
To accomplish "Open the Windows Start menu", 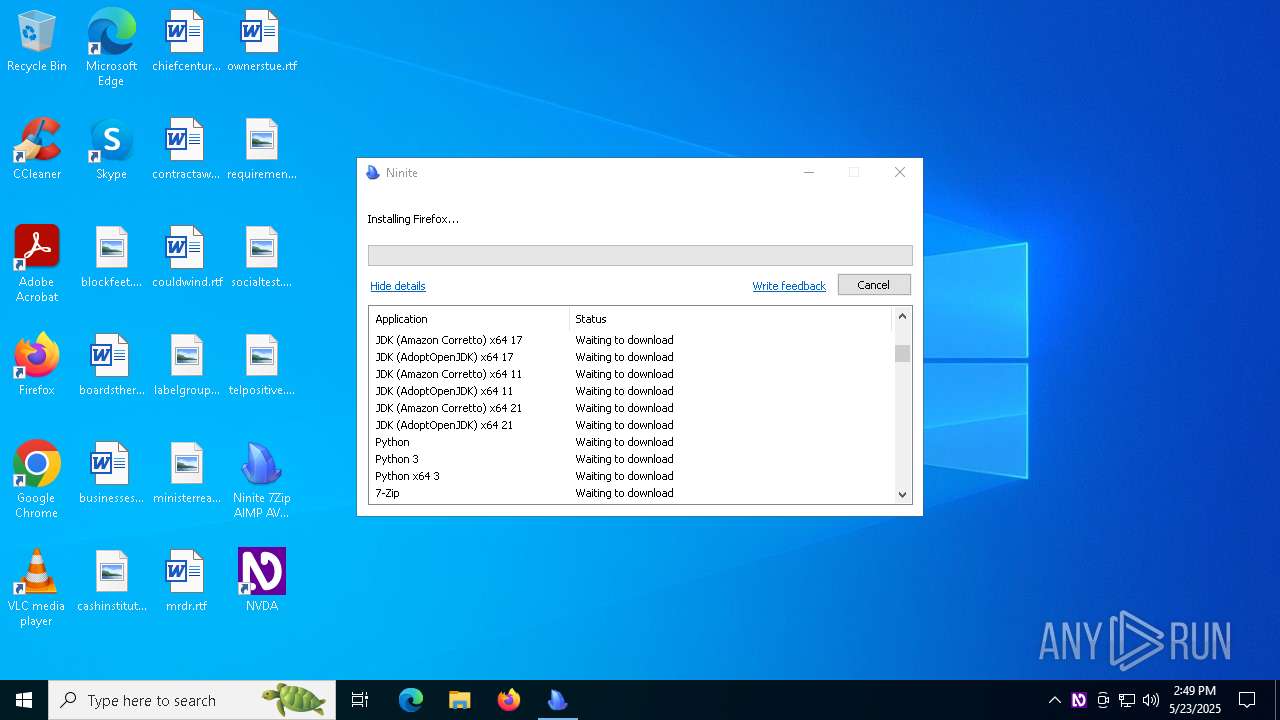I will tap(24, 700).
